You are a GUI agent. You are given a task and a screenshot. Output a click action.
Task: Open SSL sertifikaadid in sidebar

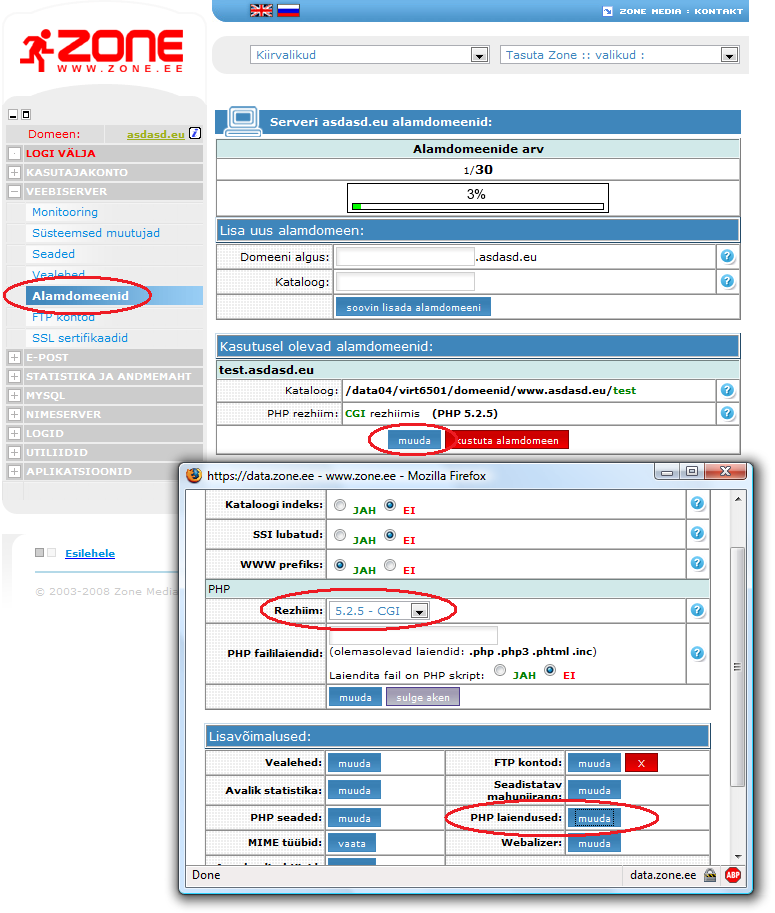[x=80, y=338]
